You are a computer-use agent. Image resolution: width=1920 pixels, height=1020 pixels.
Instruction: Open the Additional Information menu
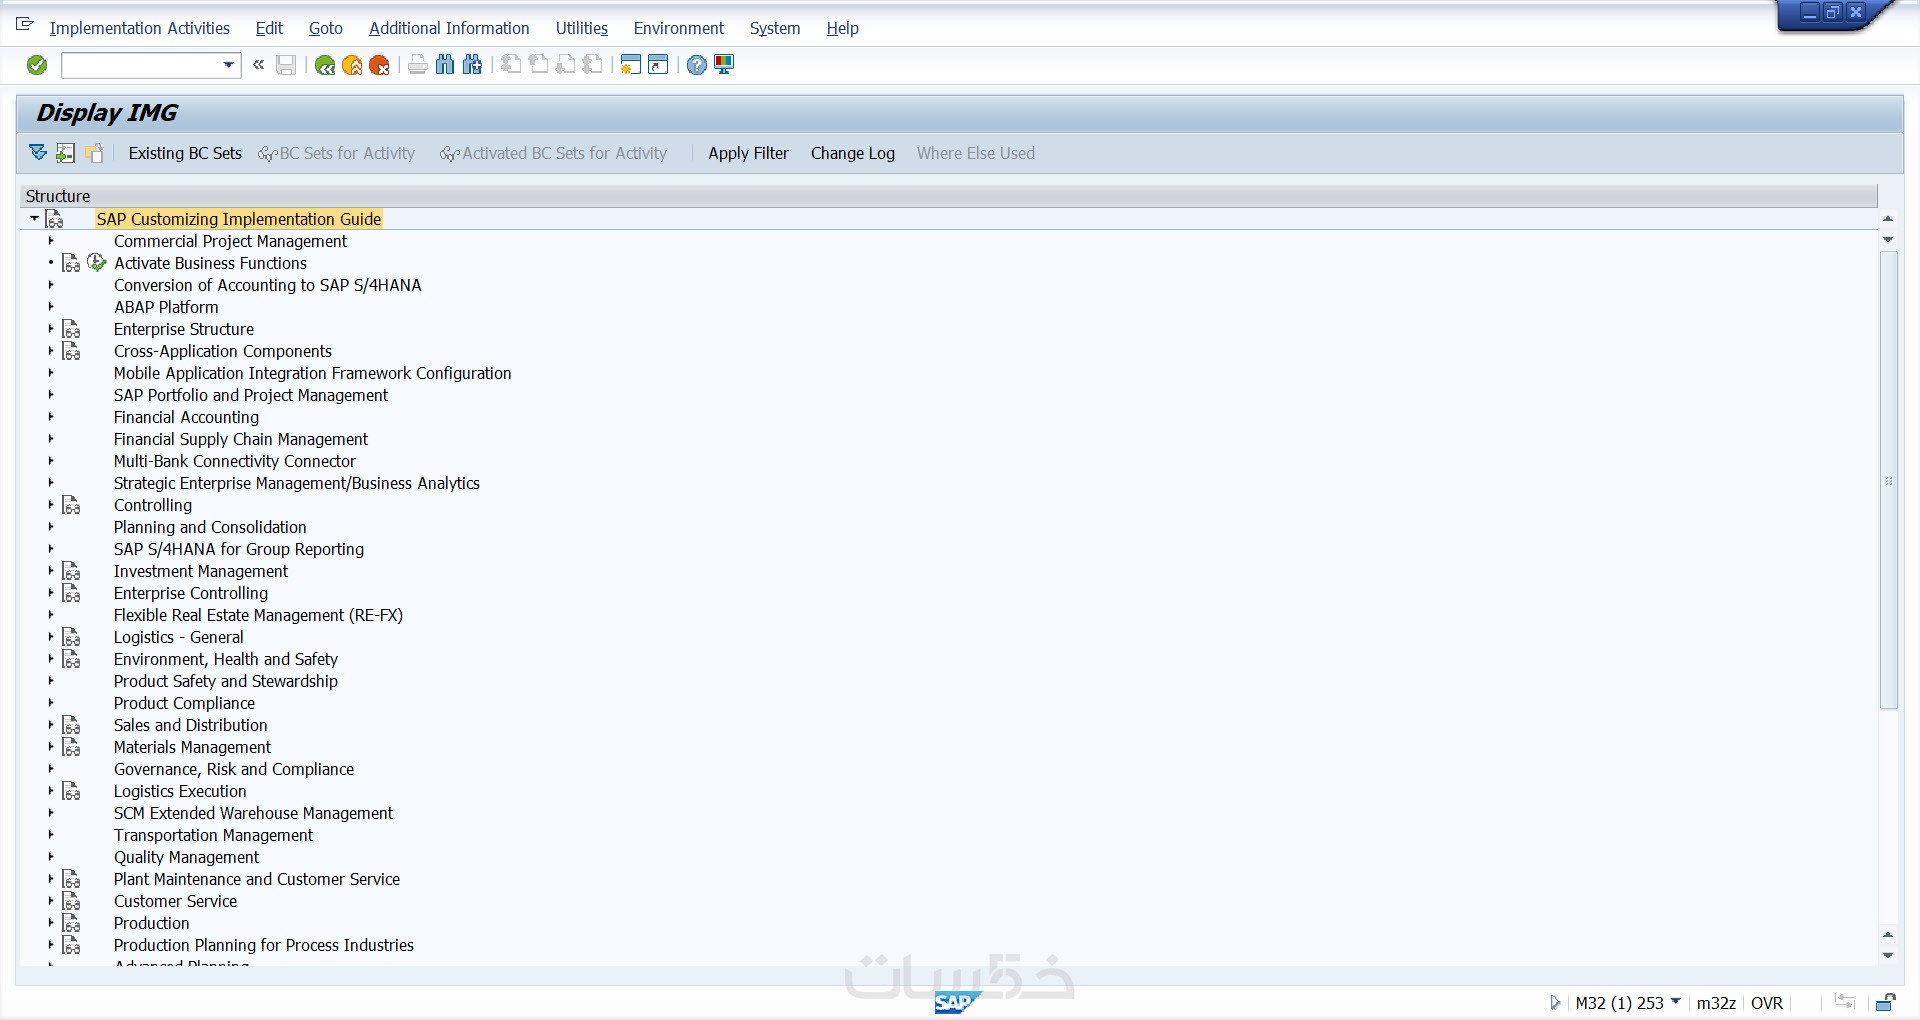coord(449,28)
